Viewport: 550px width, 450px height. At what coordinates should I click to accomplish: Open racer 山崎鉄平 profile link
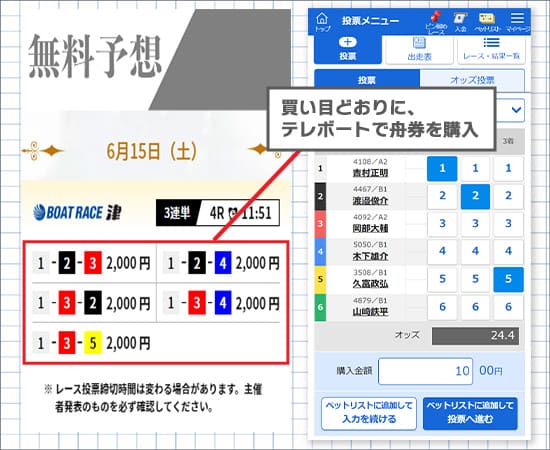(370, 312)
